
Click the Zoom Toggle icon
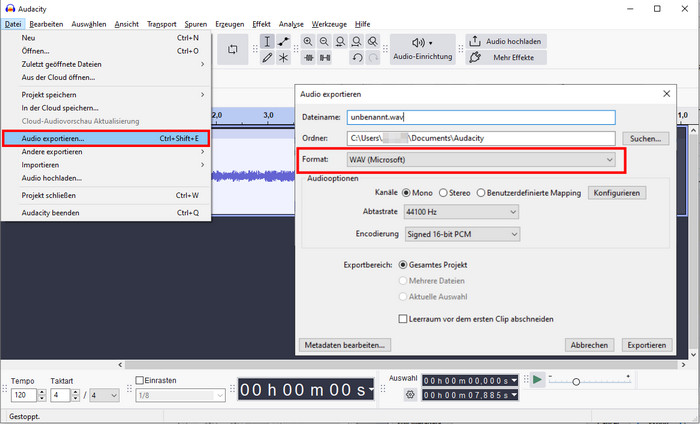click(x=373, y=42)
